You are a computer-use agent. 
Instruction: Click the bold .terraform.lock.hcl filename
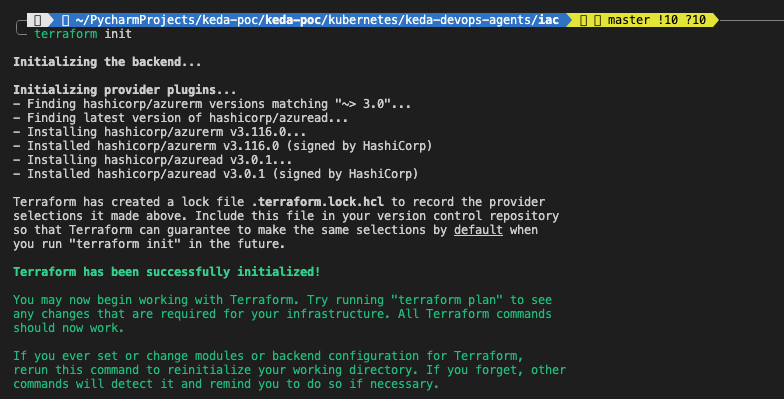[x=318, y=202]
